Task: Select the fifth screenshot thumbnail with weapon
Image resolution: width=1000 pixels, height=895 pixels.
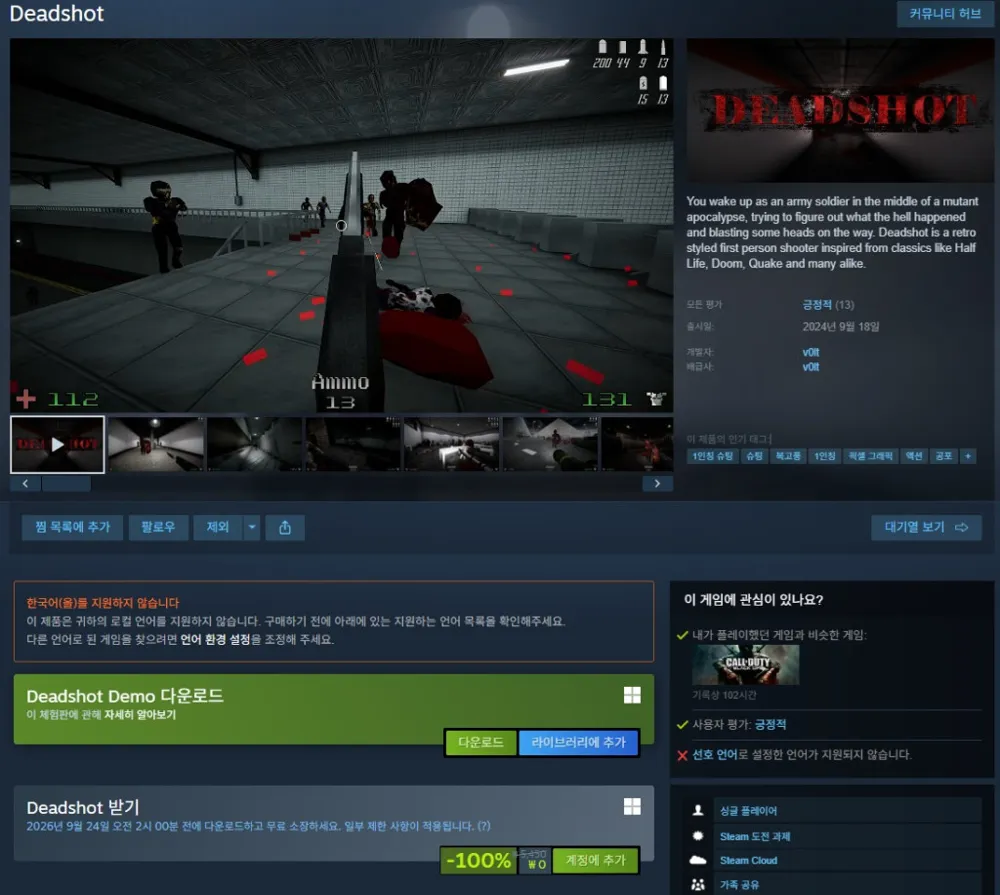Action: tap(452, 445)
